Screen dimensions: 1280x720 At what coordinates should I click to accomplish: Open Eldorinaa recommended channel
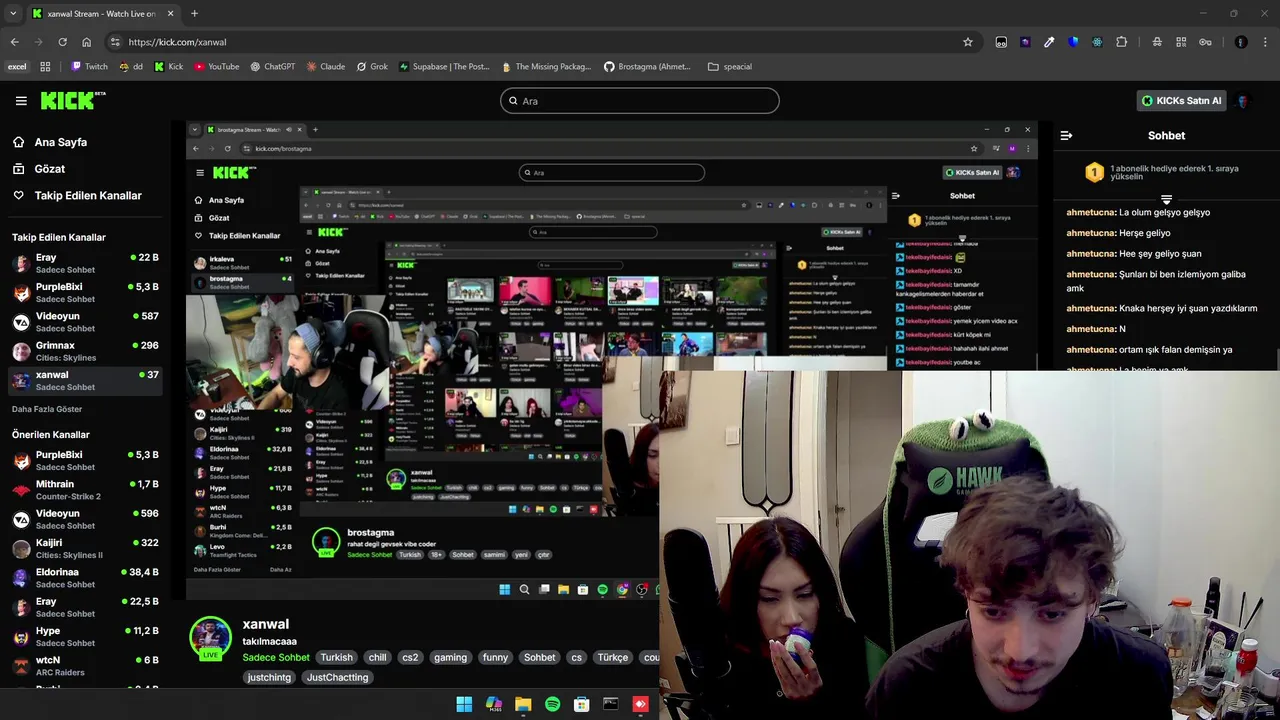tap(84, 578)
